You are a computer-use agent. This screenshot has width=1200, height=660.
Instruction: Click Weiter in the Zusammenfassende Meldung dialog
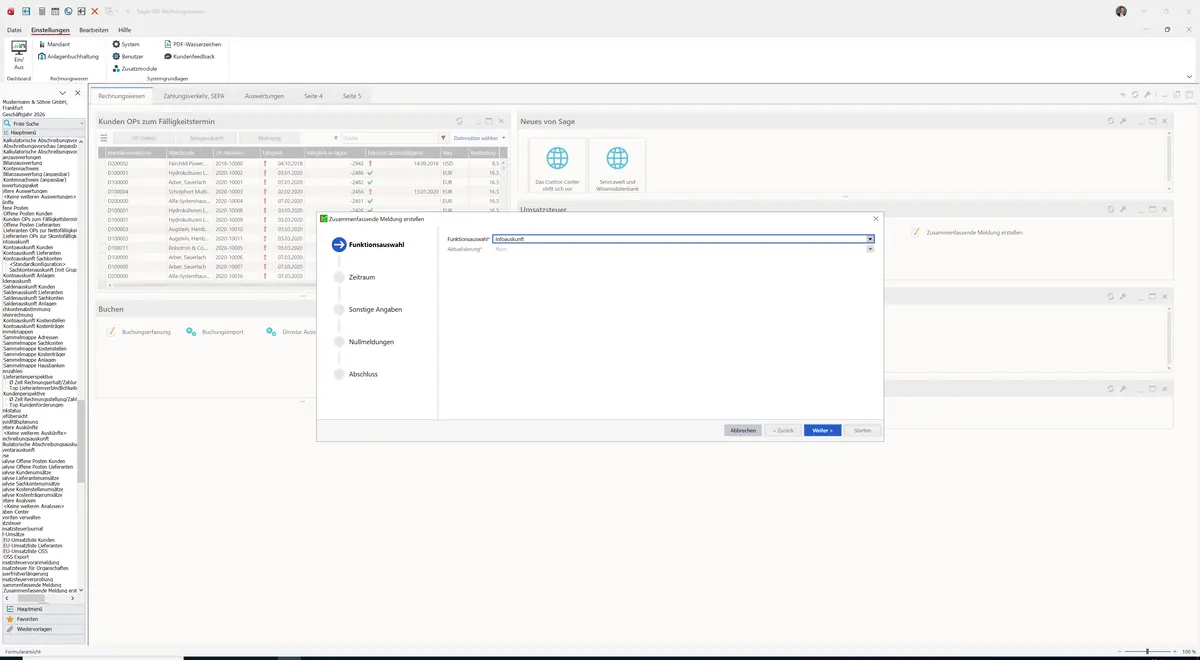822,430
